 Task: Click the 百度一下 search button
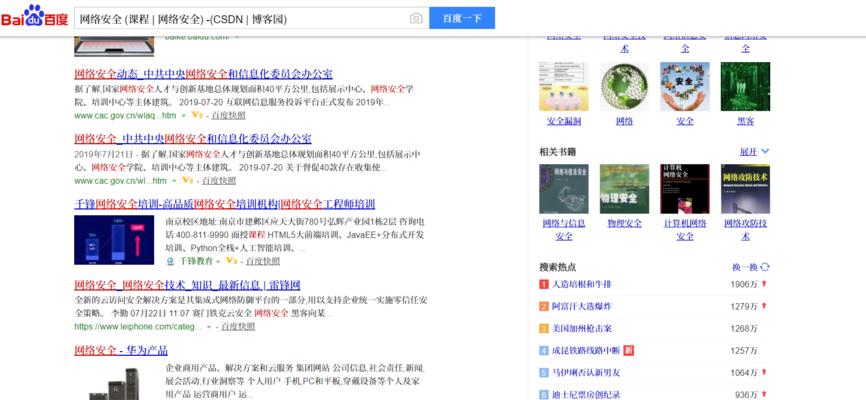462,18
